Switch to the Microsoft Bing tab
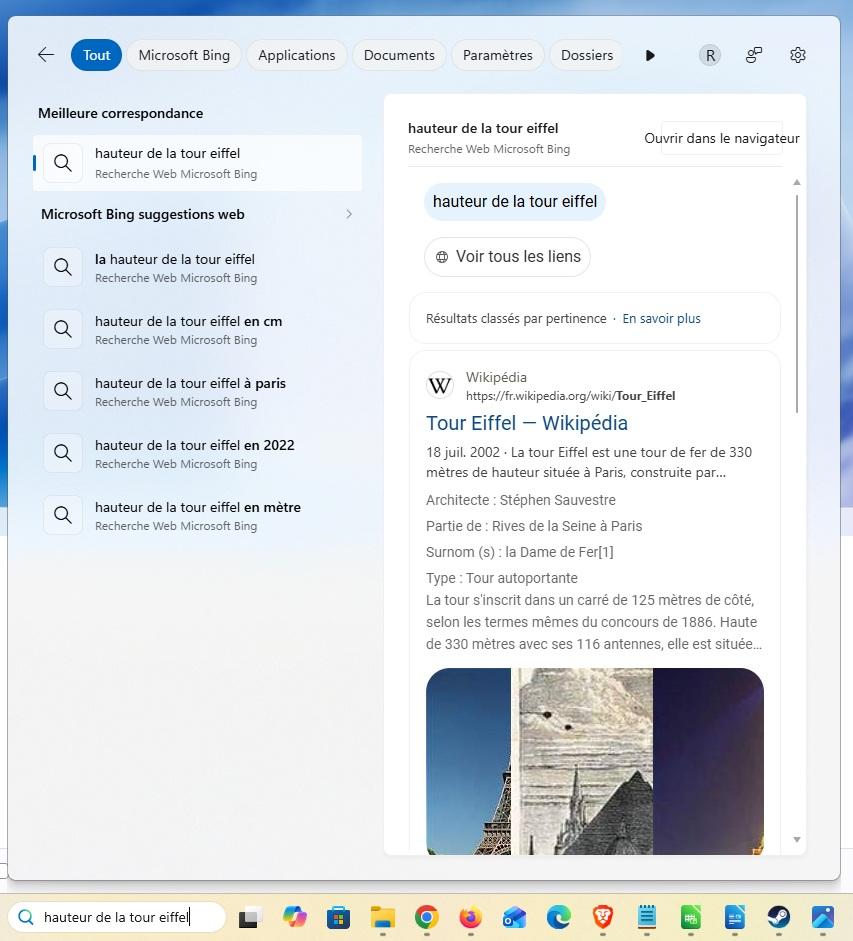 [x=184, y=55]
